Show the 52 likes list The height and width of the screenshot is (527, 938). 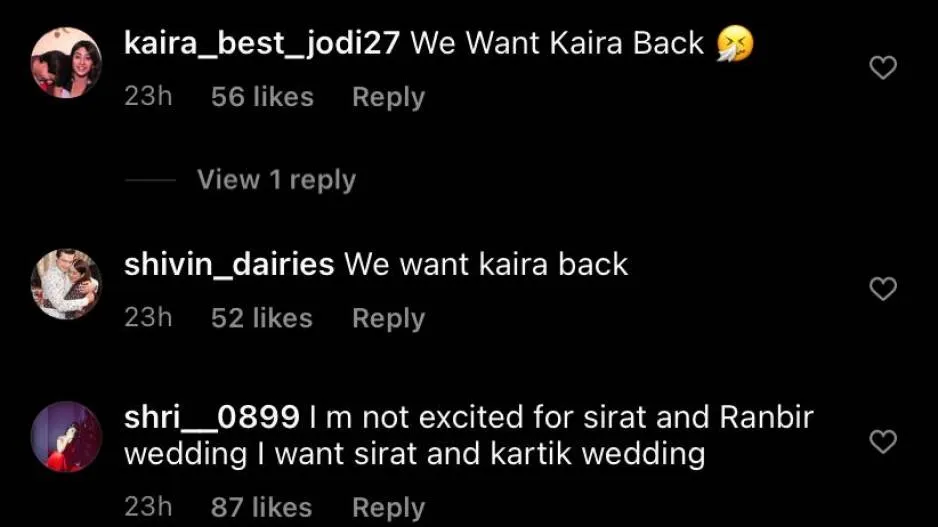[x=261, y=318]
